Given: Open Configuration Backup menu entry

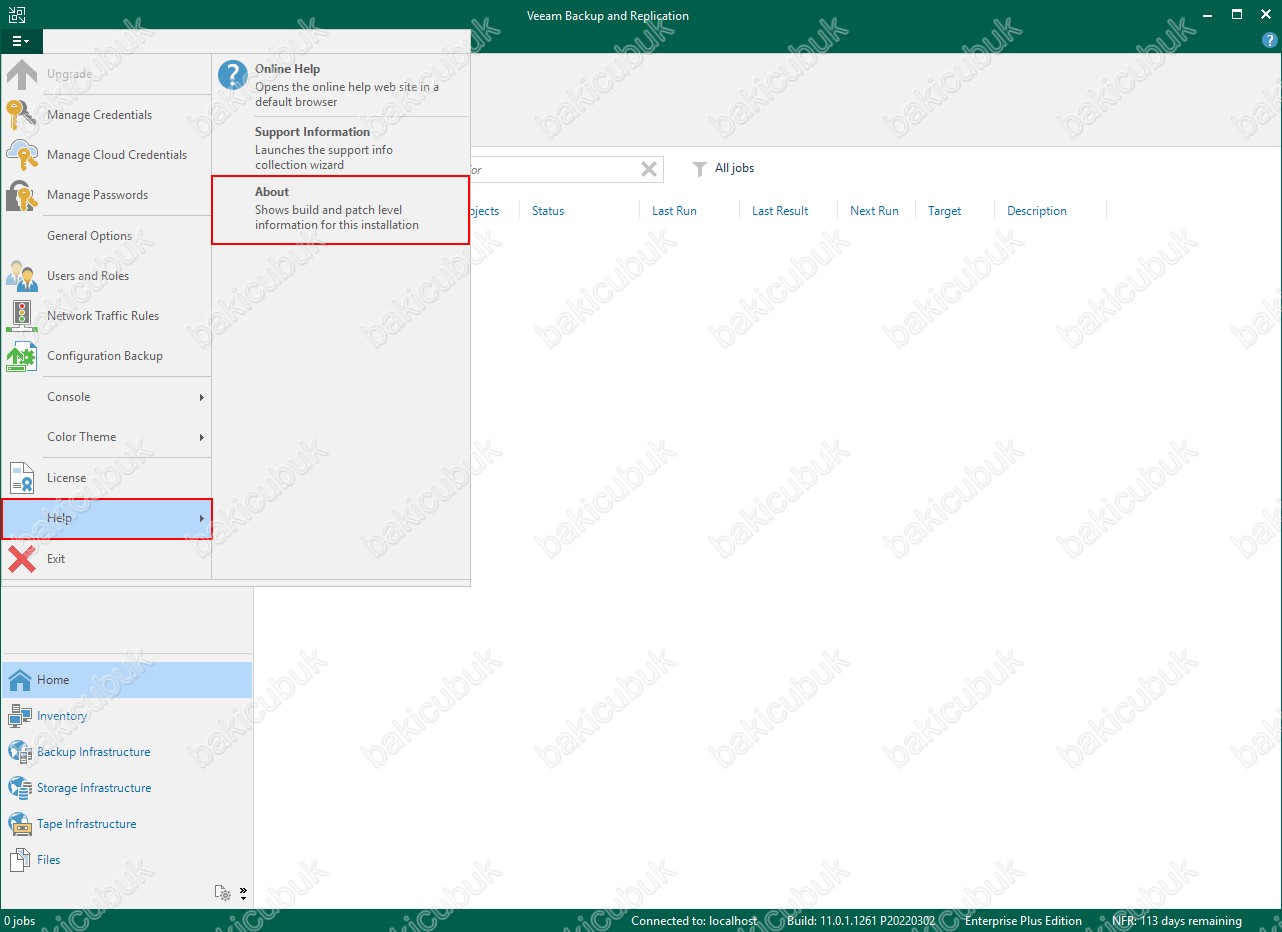Looking at the screenshot, I should [x=105, y=356].
